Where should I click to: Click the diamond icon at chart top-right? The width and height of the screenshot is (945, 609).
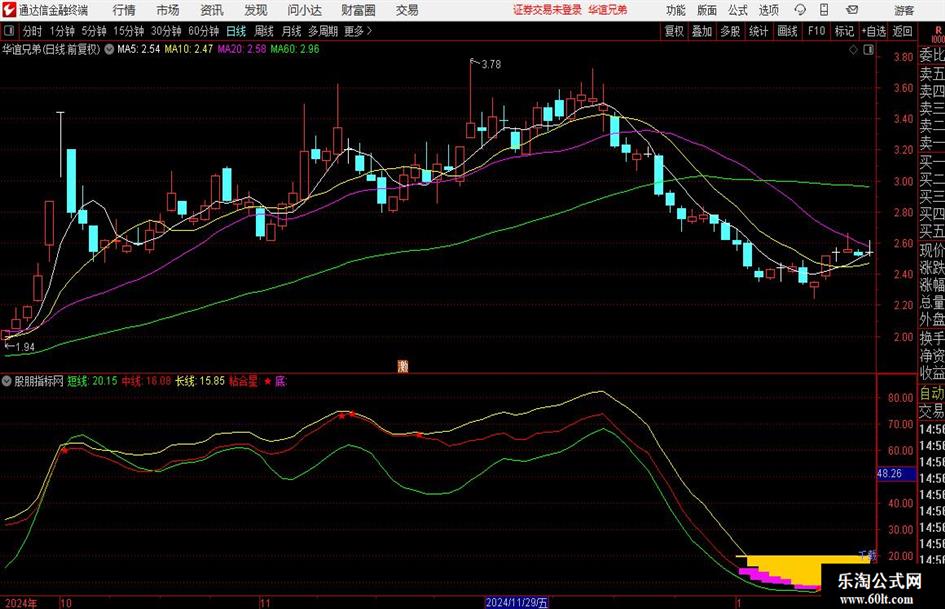(x=853, y=50)
